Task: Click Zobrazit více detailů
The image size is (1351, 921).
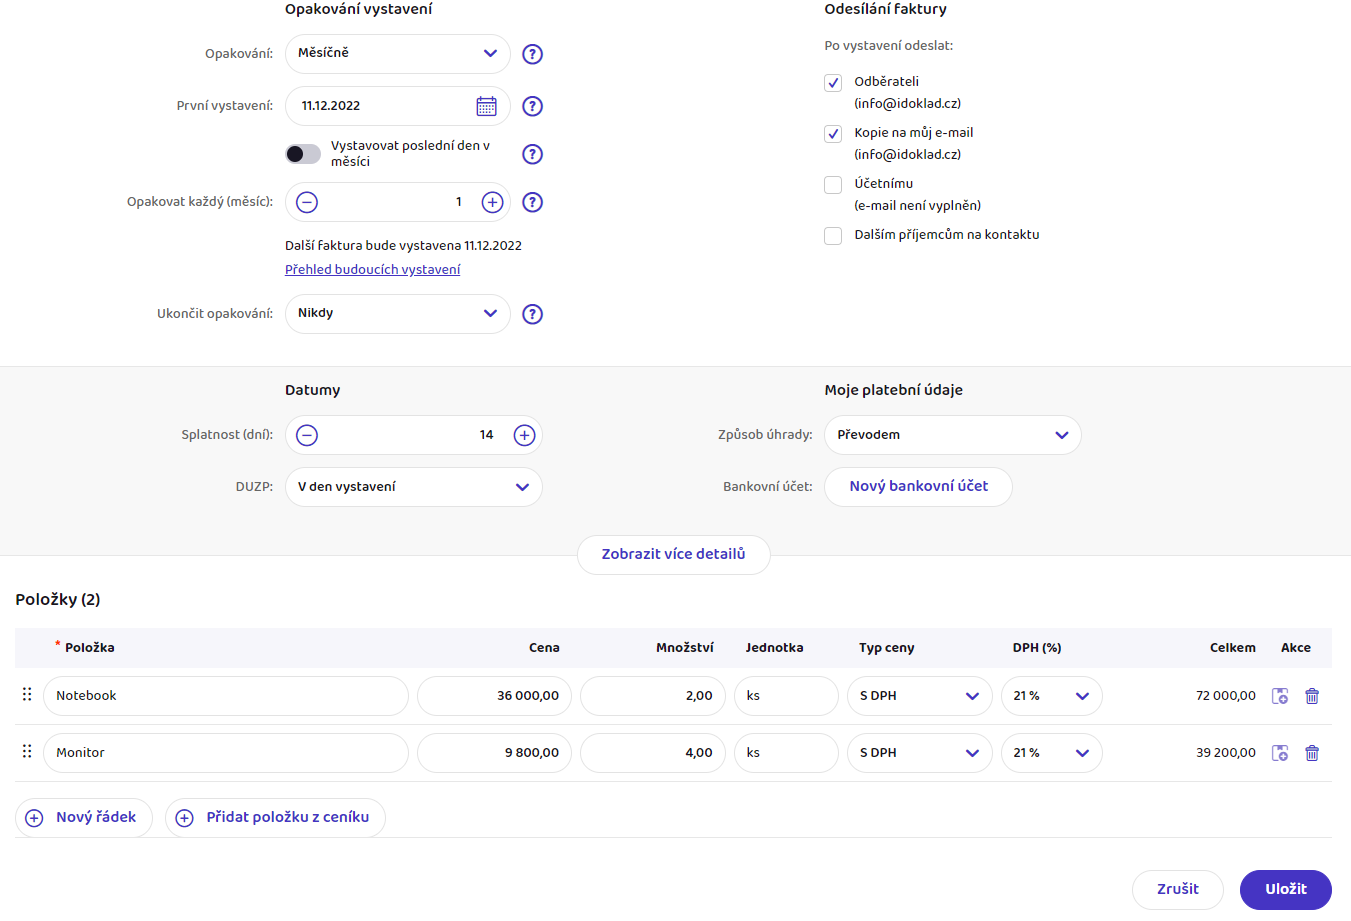Action: click(674, 554)
